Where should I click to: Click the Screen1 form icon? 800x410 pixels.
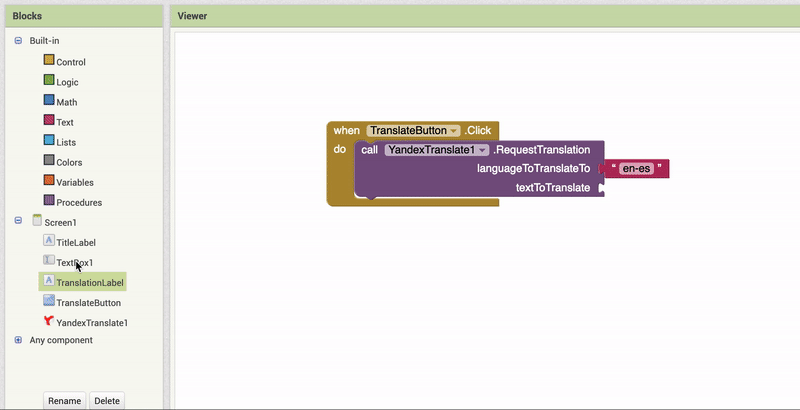pos(37,220)
